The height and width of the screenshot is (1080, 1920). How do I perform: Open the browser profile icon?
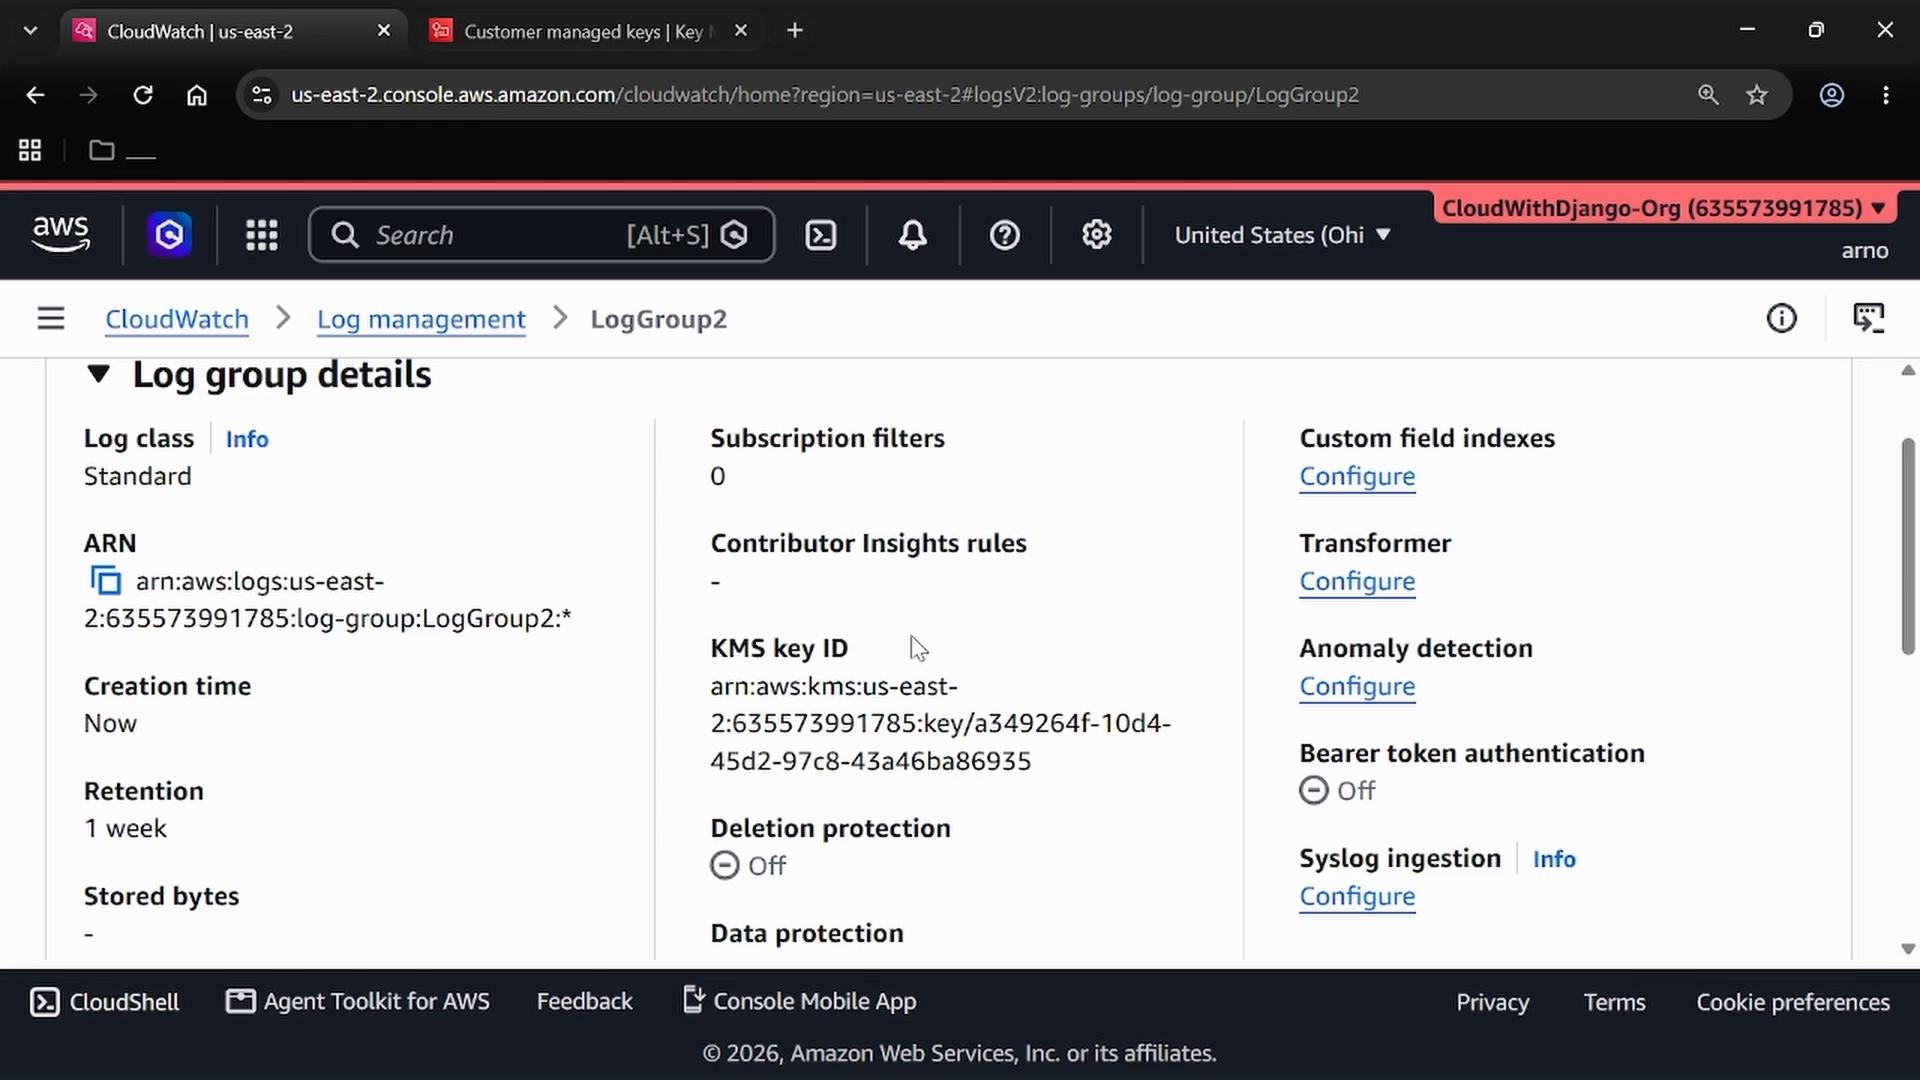pyautogui.click(x=1831, y=95)
